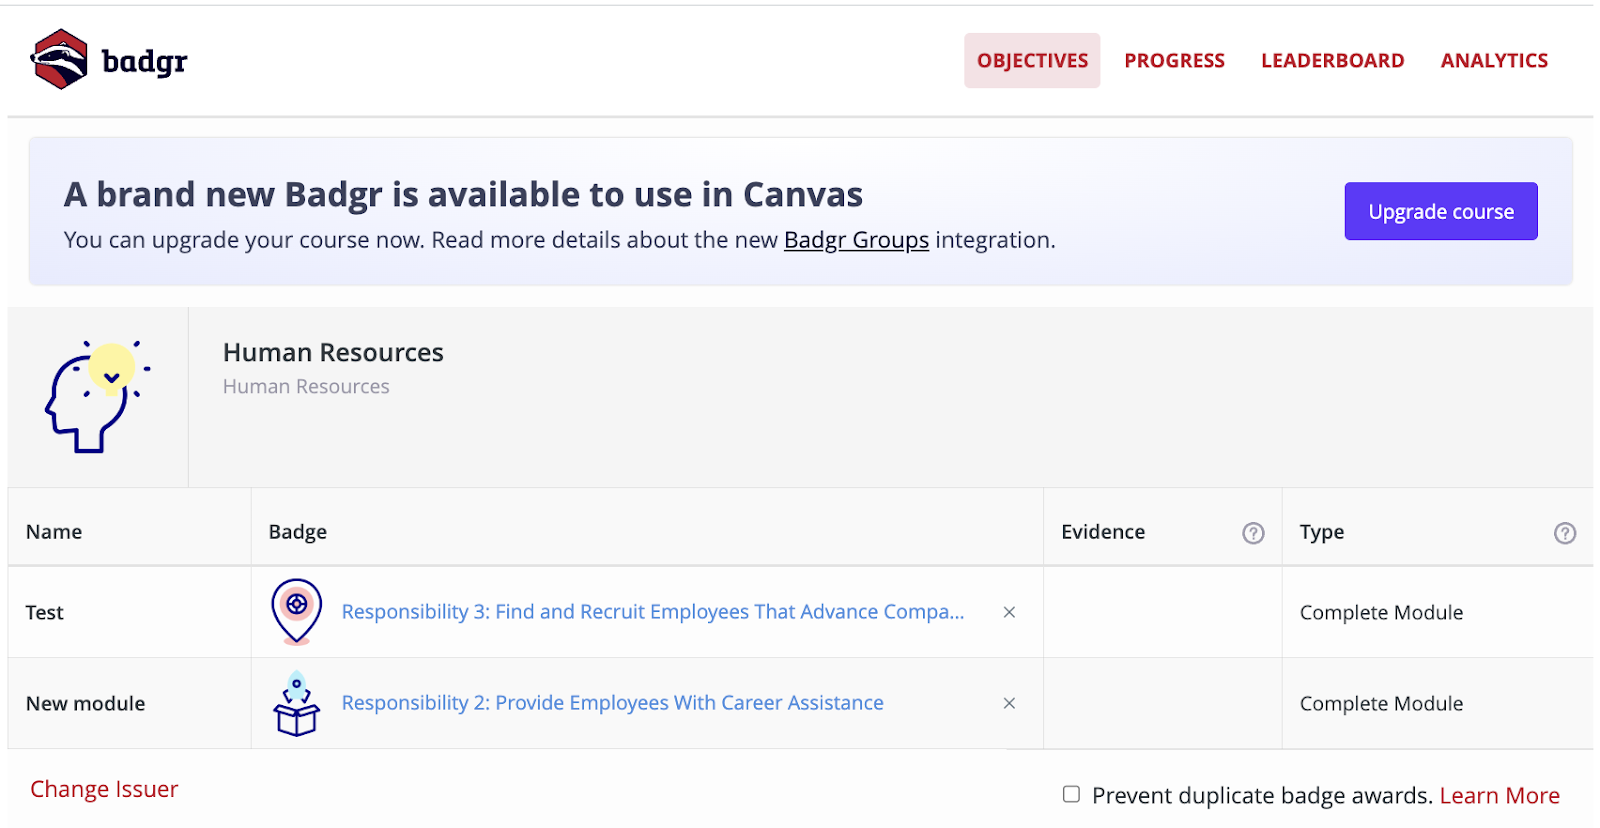1600x828 pixels.
Task: Open the Learn More link
Action: (1499, 795)
